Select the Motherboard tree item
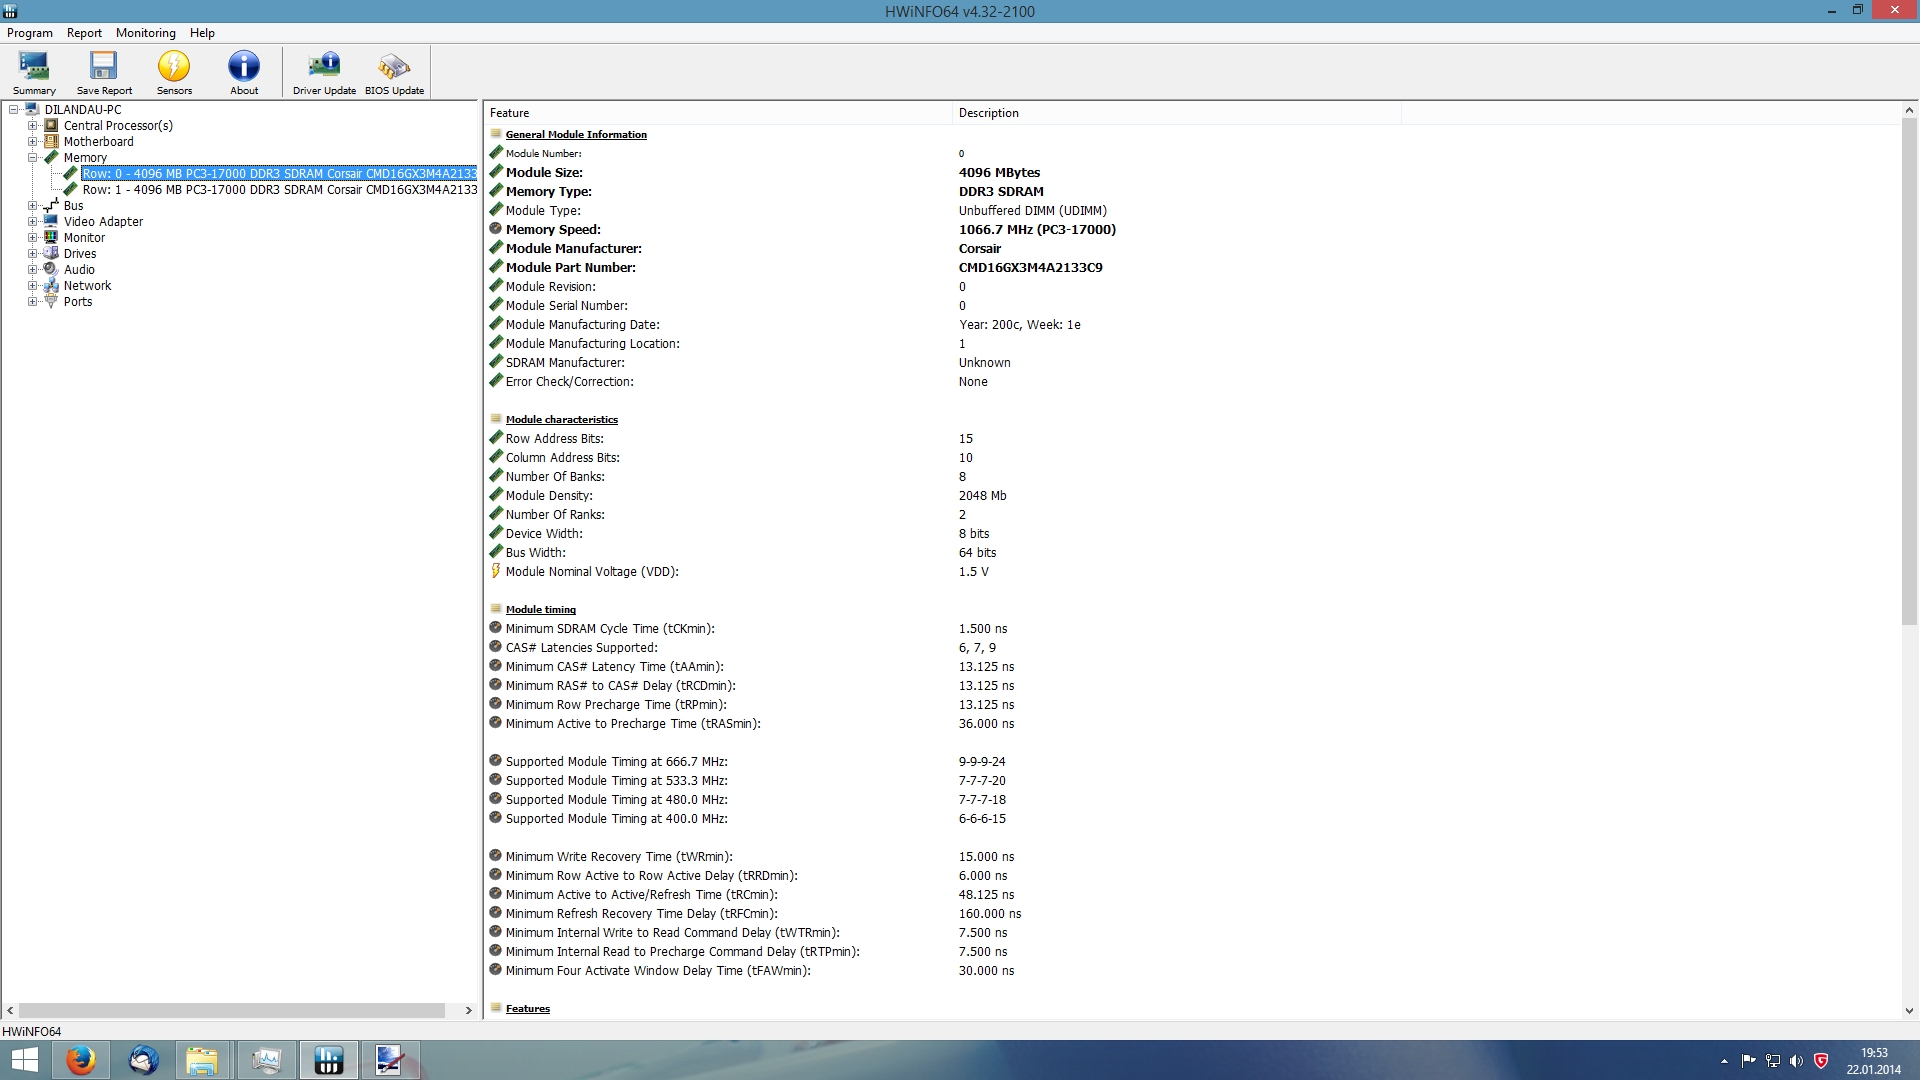1920x1080 pixels. point(98,142)
